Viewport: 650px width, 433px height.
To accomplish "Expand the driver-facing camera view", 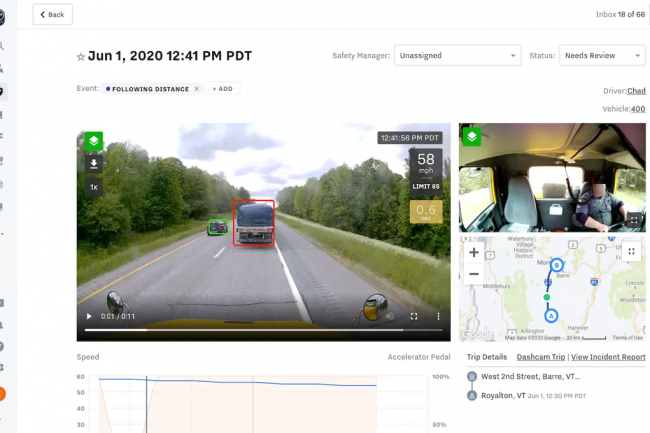I will point(632,219).
